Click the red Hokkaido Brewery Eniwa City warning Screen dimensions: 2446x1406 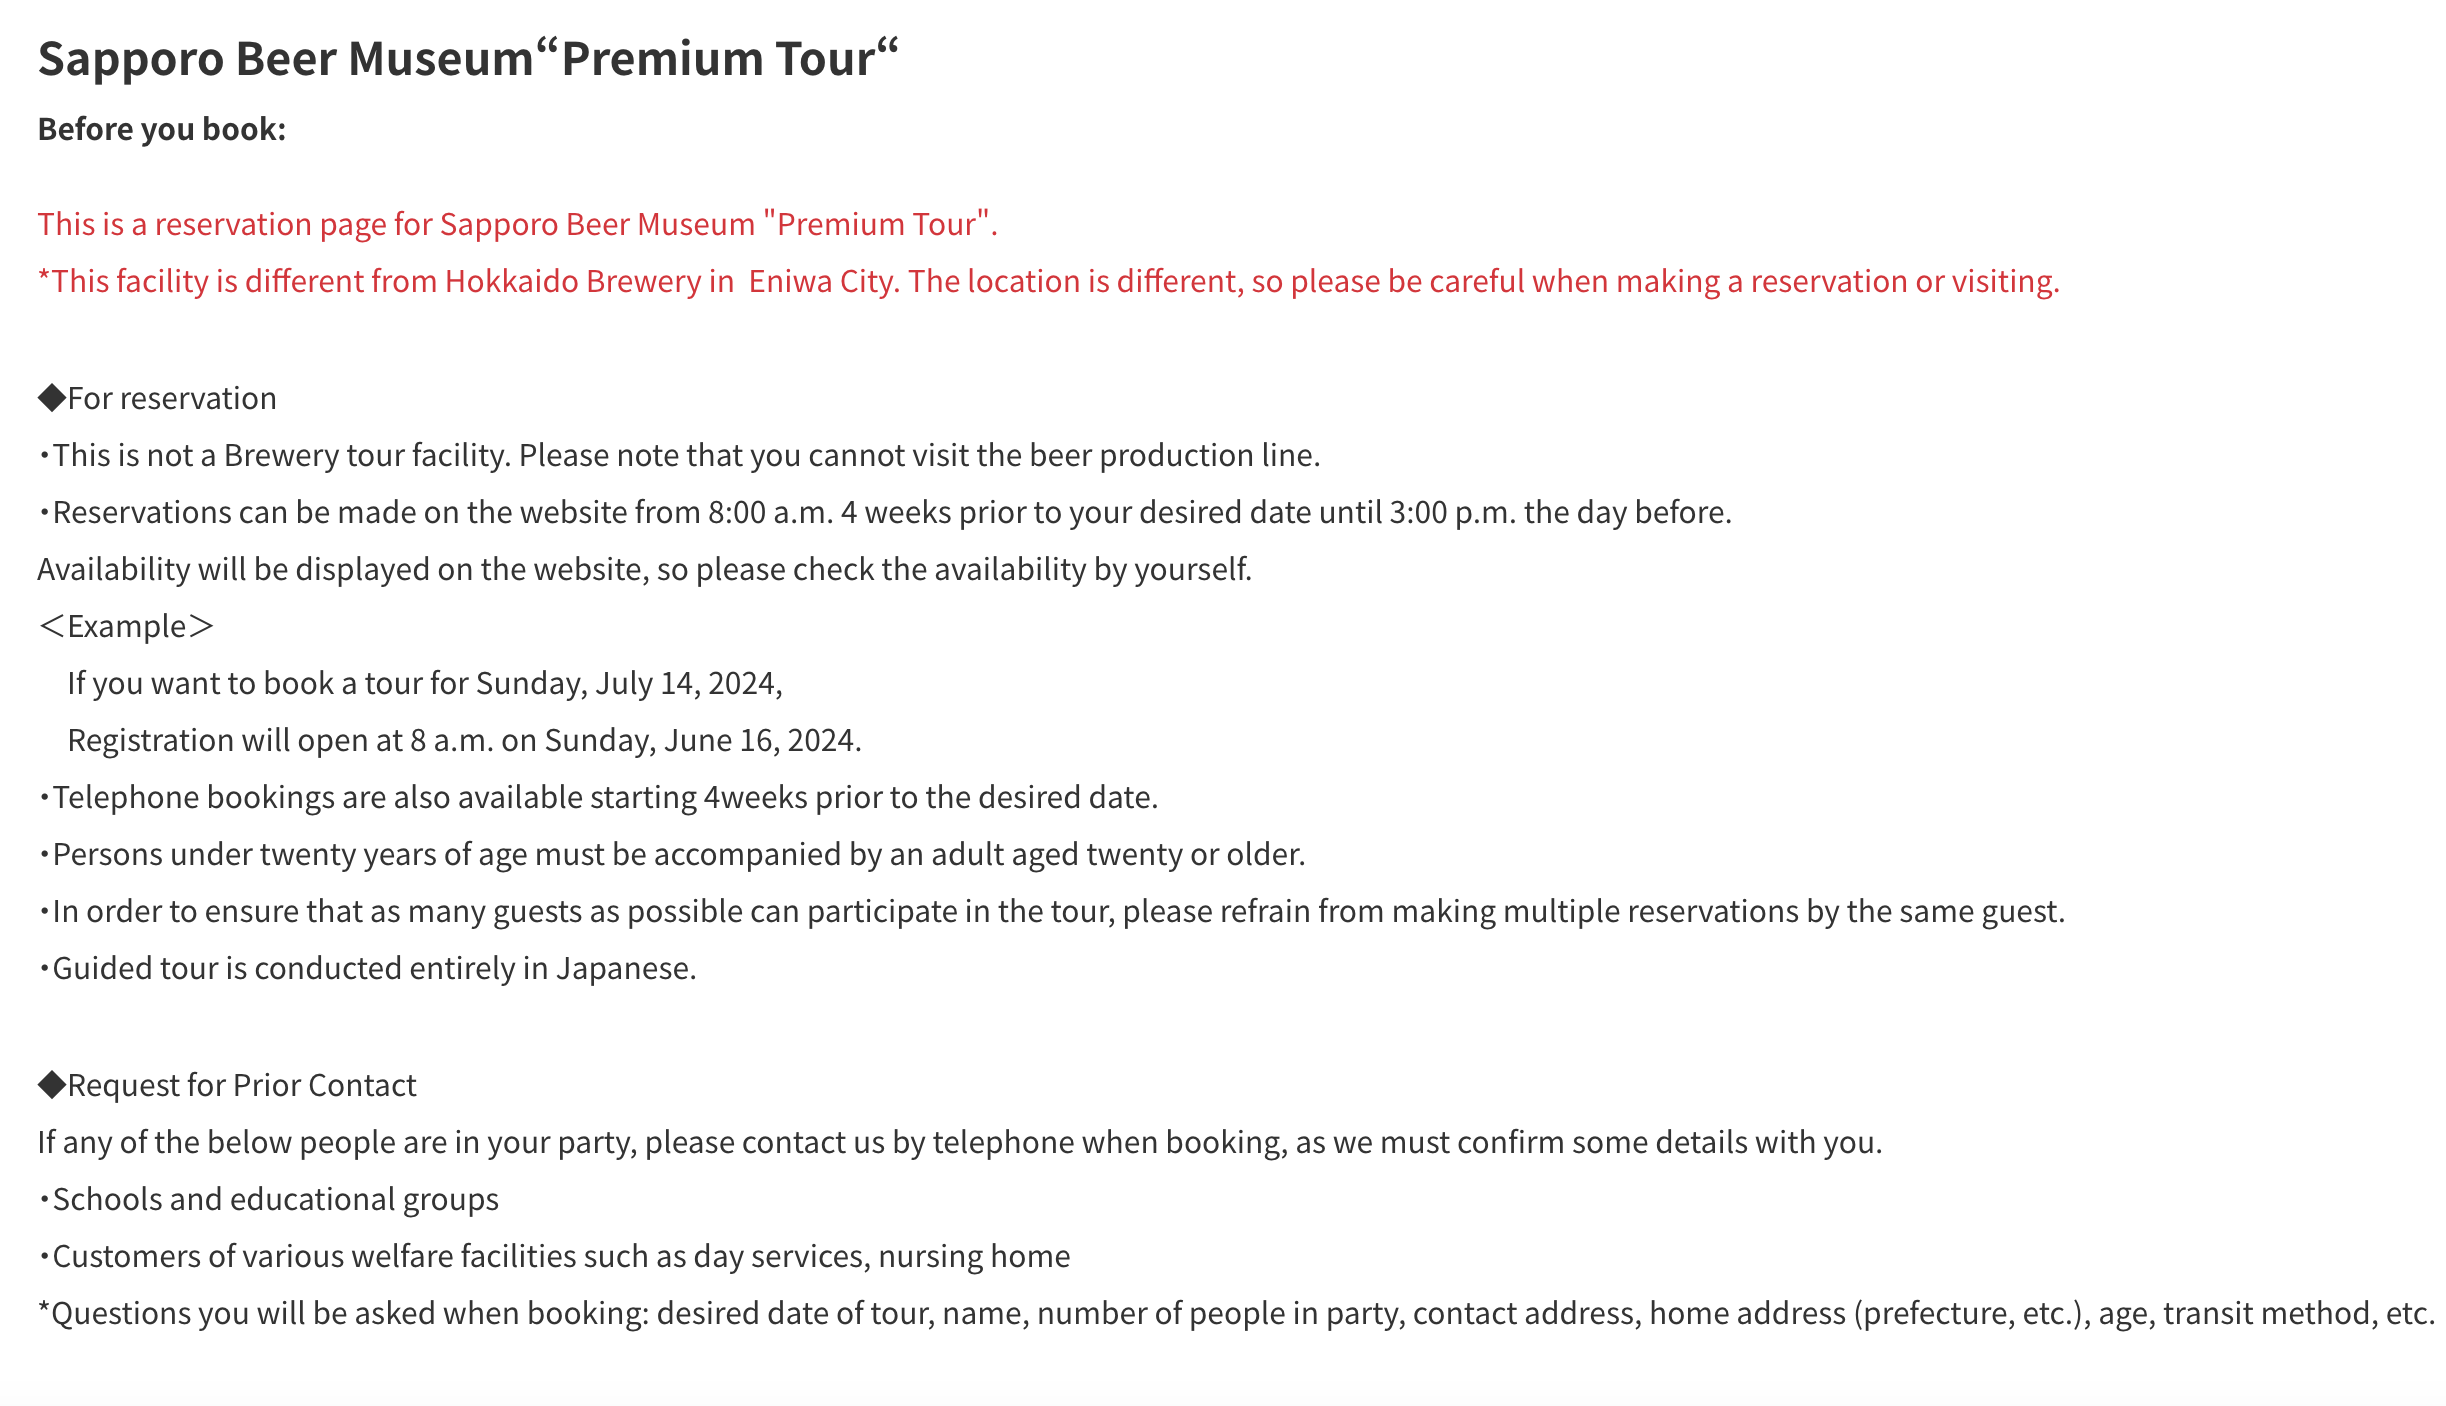[x=1048, y=281]
